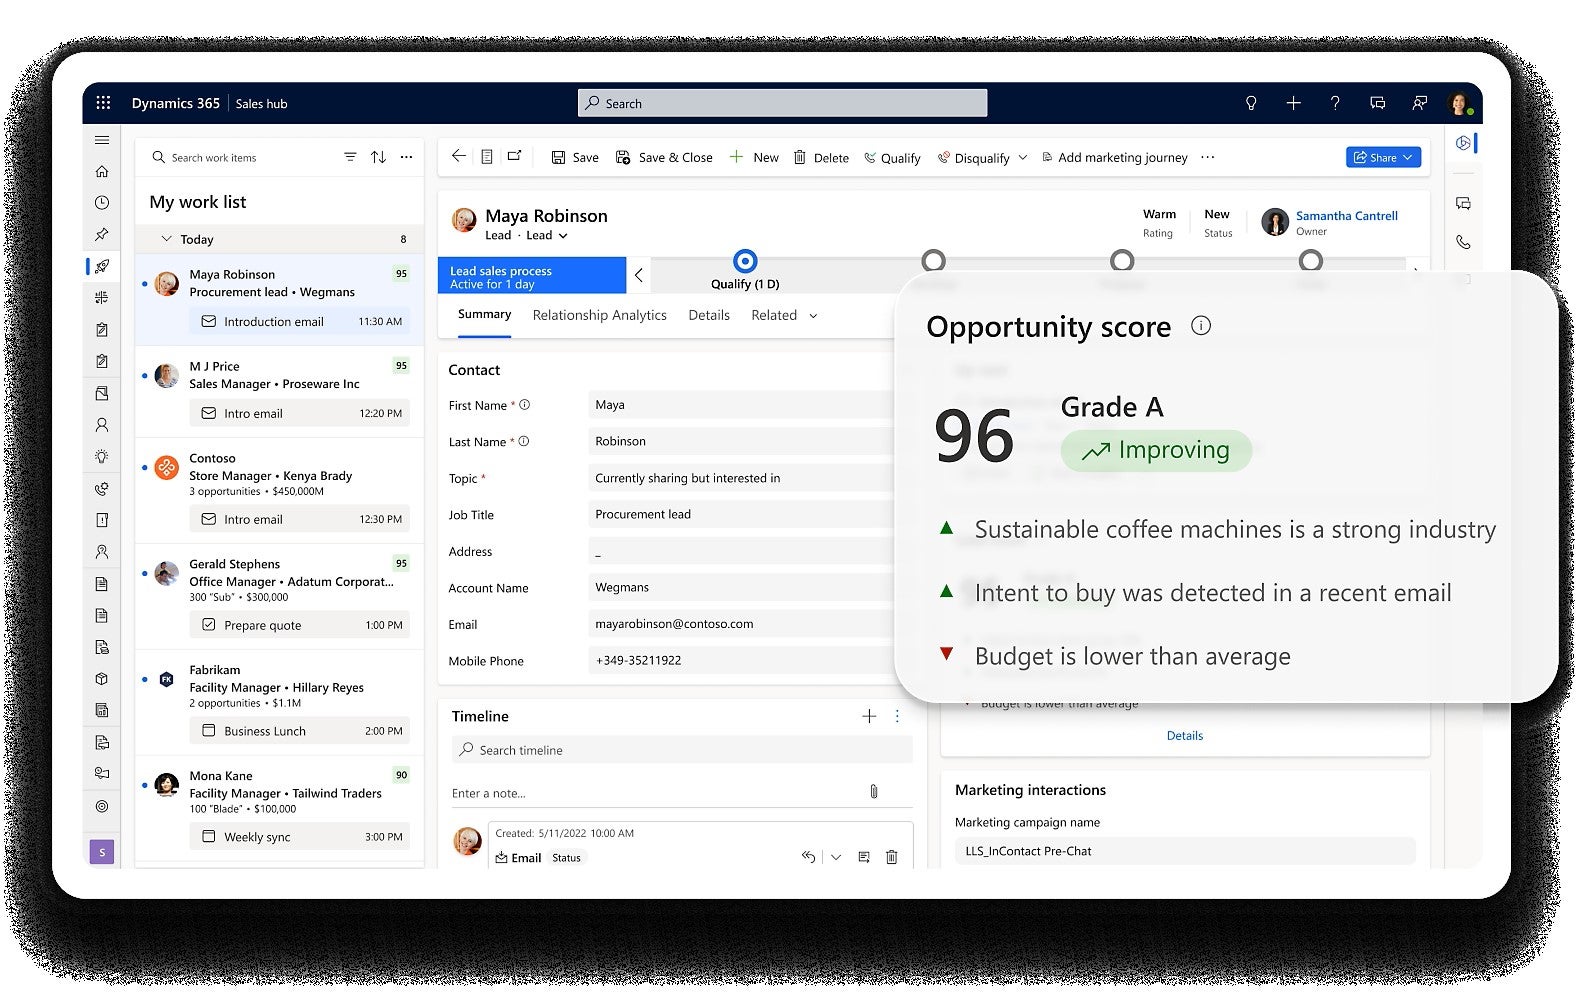Save the lead record
This screenshot has width=1584, height=1000.
(575, 157)
